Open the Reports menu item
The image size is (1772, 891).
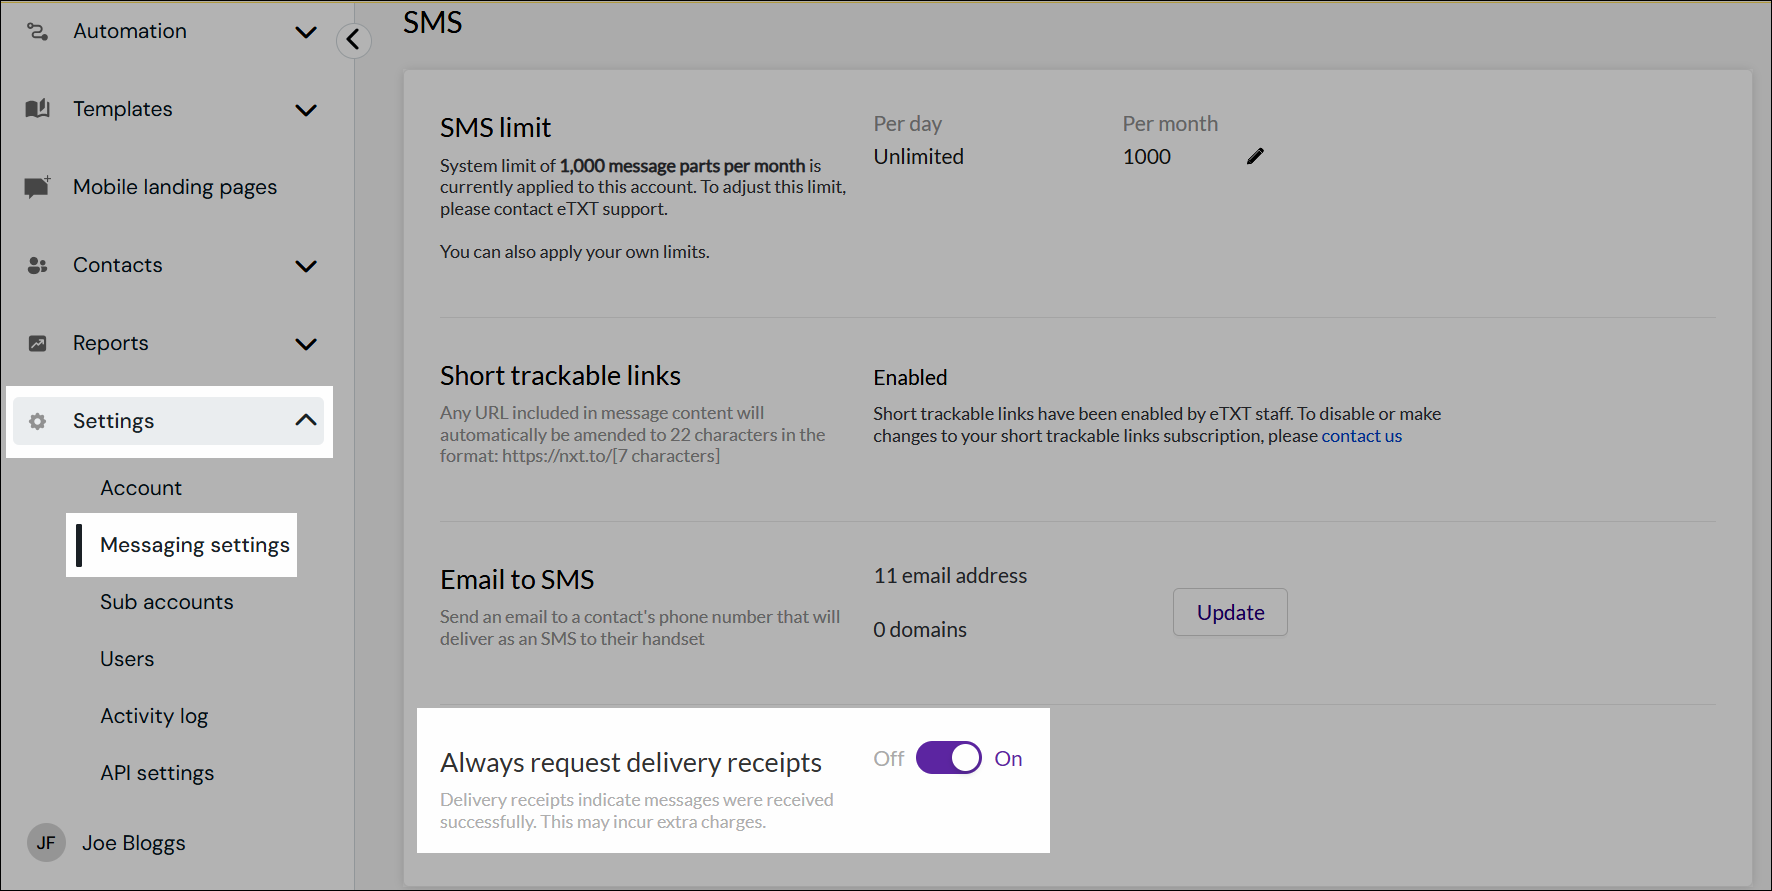[111, 343]
